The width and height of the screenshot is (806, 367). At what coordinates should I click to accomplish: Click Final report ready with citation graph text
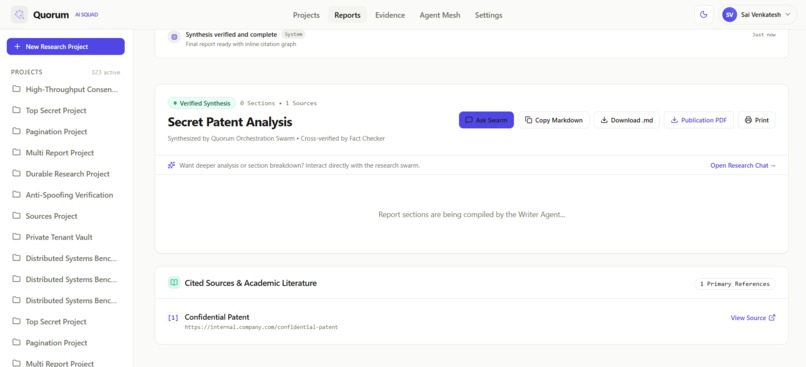point(241,44)
